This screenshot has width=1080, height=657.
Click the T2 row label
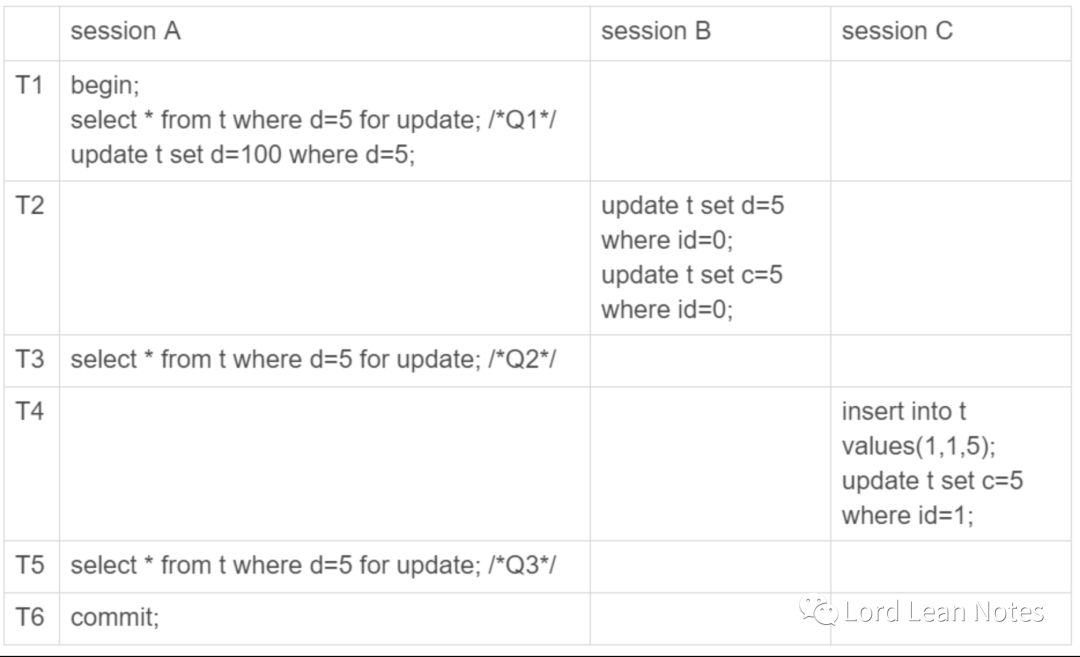point(29,206)
